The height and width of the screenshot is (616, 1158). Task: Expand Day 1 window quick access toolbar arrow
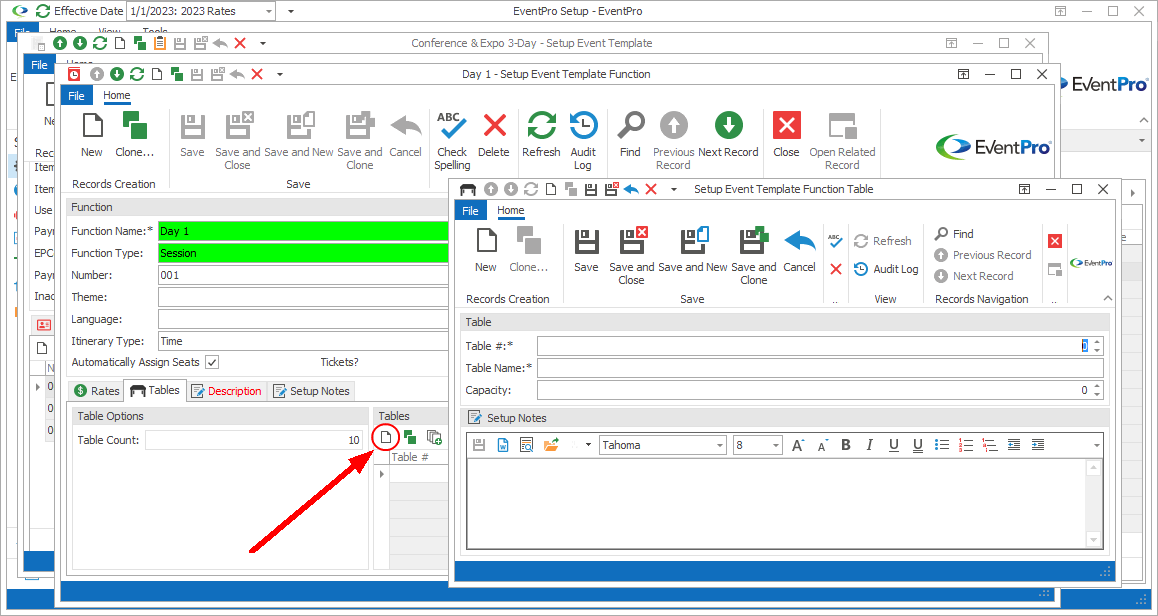pyautogui.click(x=280, y=74)
